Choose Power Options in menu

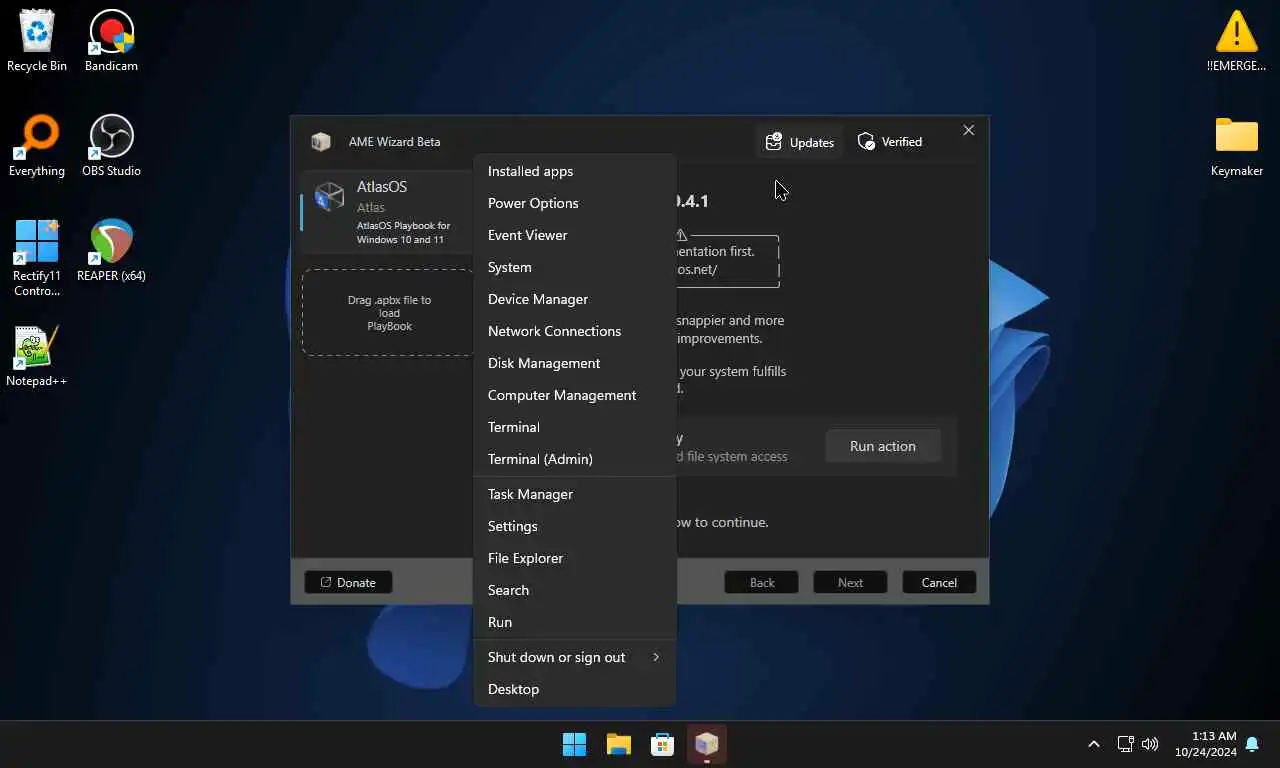click(x=575, y=203)
